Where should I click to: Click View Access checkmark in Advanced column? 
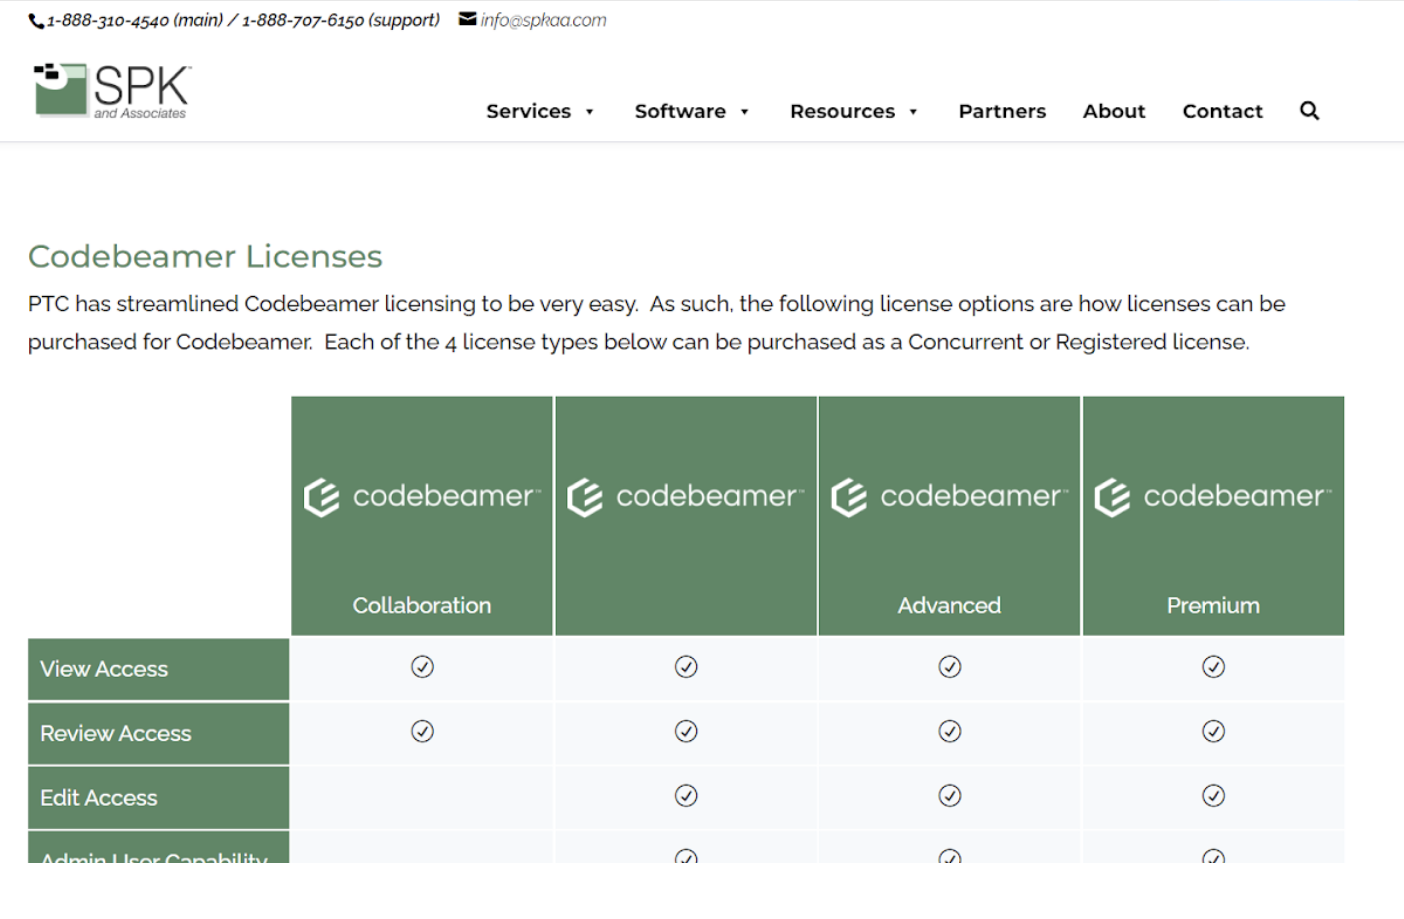coord(950,667)
